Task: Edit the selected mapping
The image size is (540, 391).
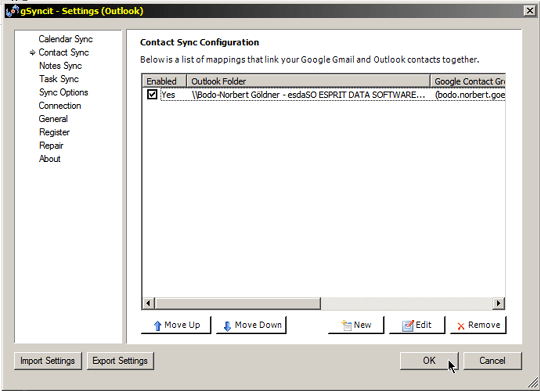Action: pyautogui.click(x=417, y=325)
